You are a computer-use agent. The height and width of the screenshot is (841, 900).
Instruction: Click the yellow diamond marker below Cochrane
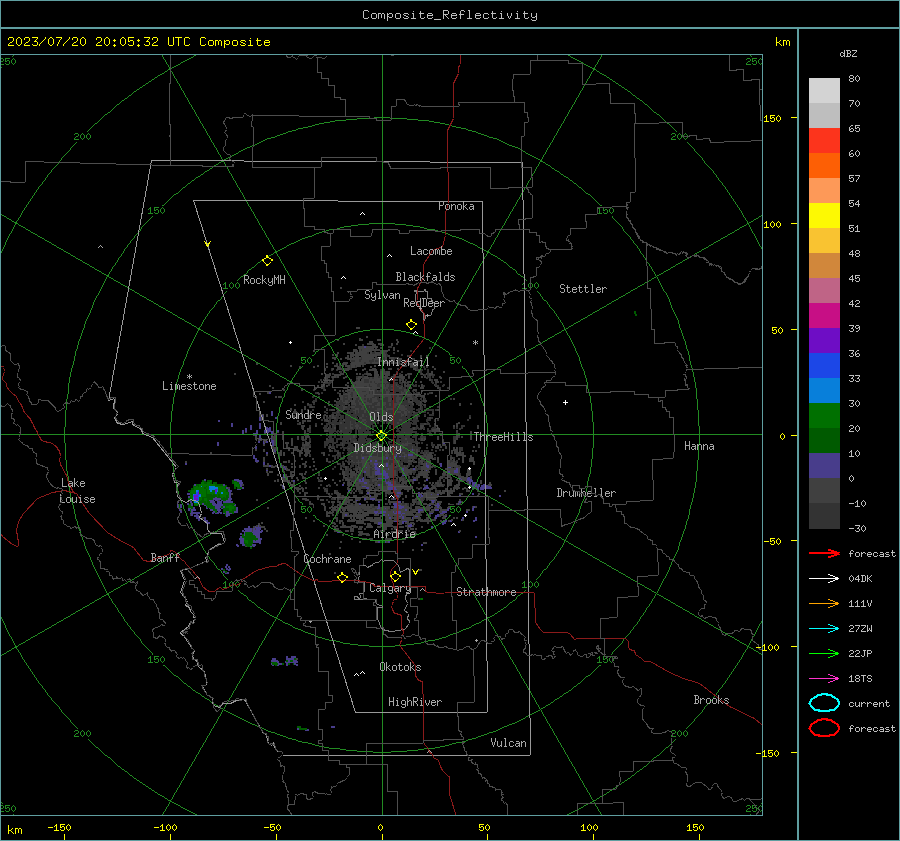point(342,578)
